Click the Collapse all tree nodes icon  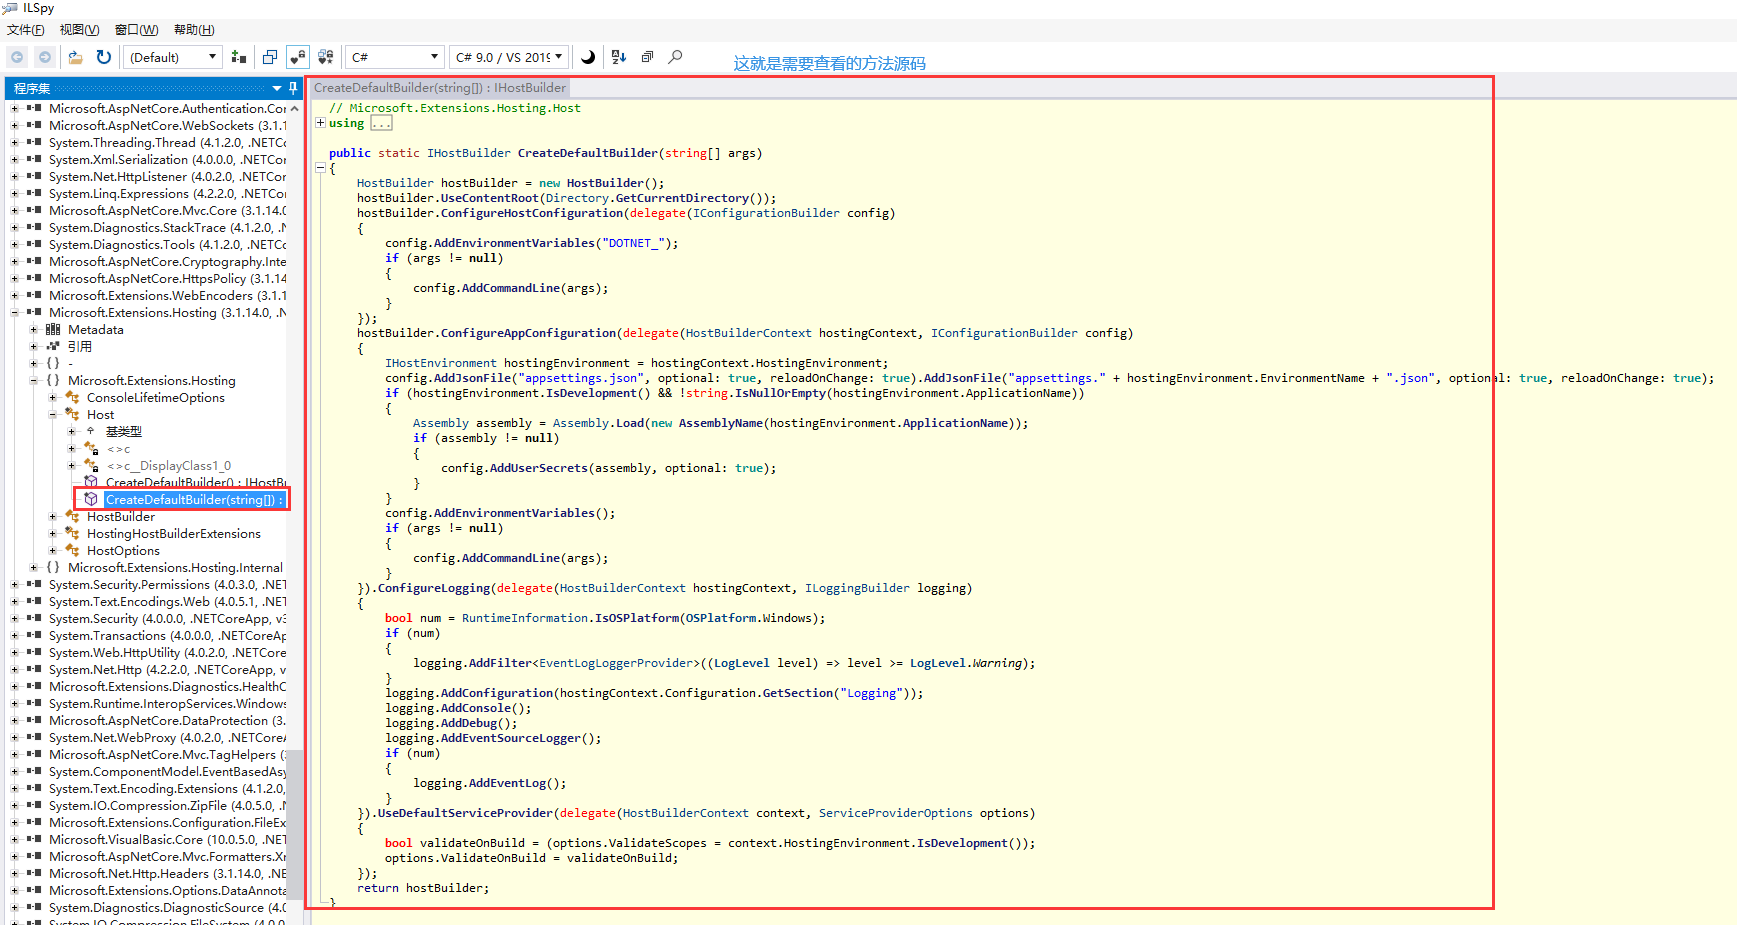click(647, 57)
